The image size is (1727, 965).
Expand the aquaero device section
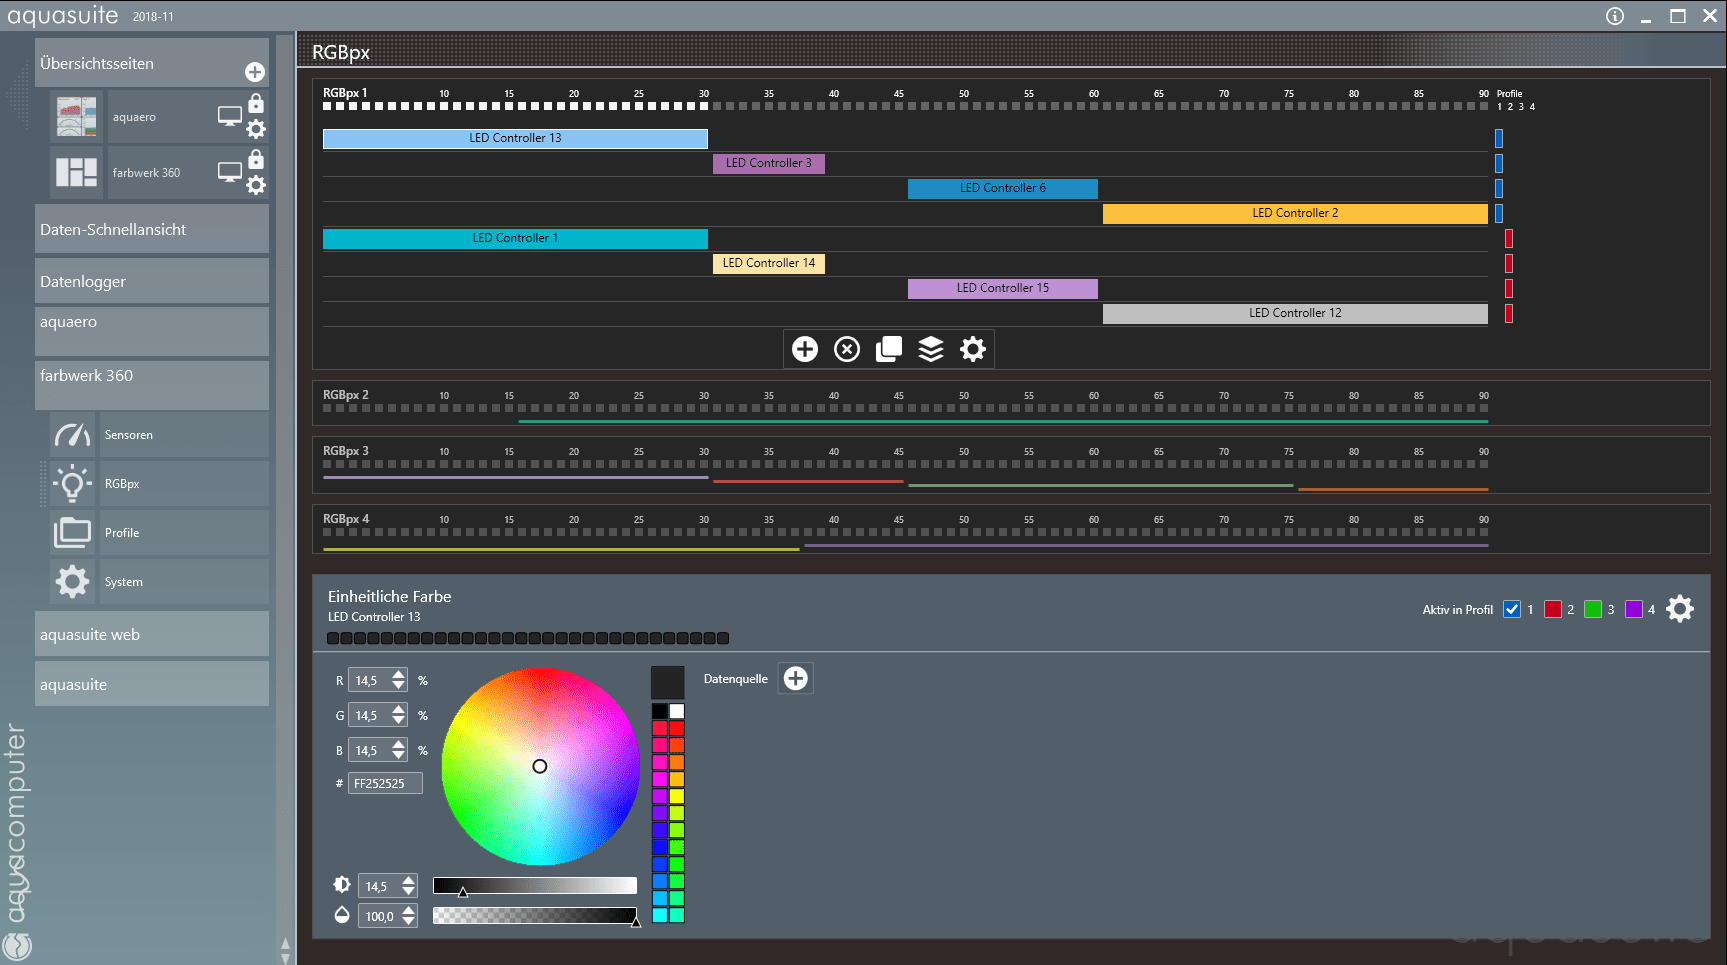(152, 331)
